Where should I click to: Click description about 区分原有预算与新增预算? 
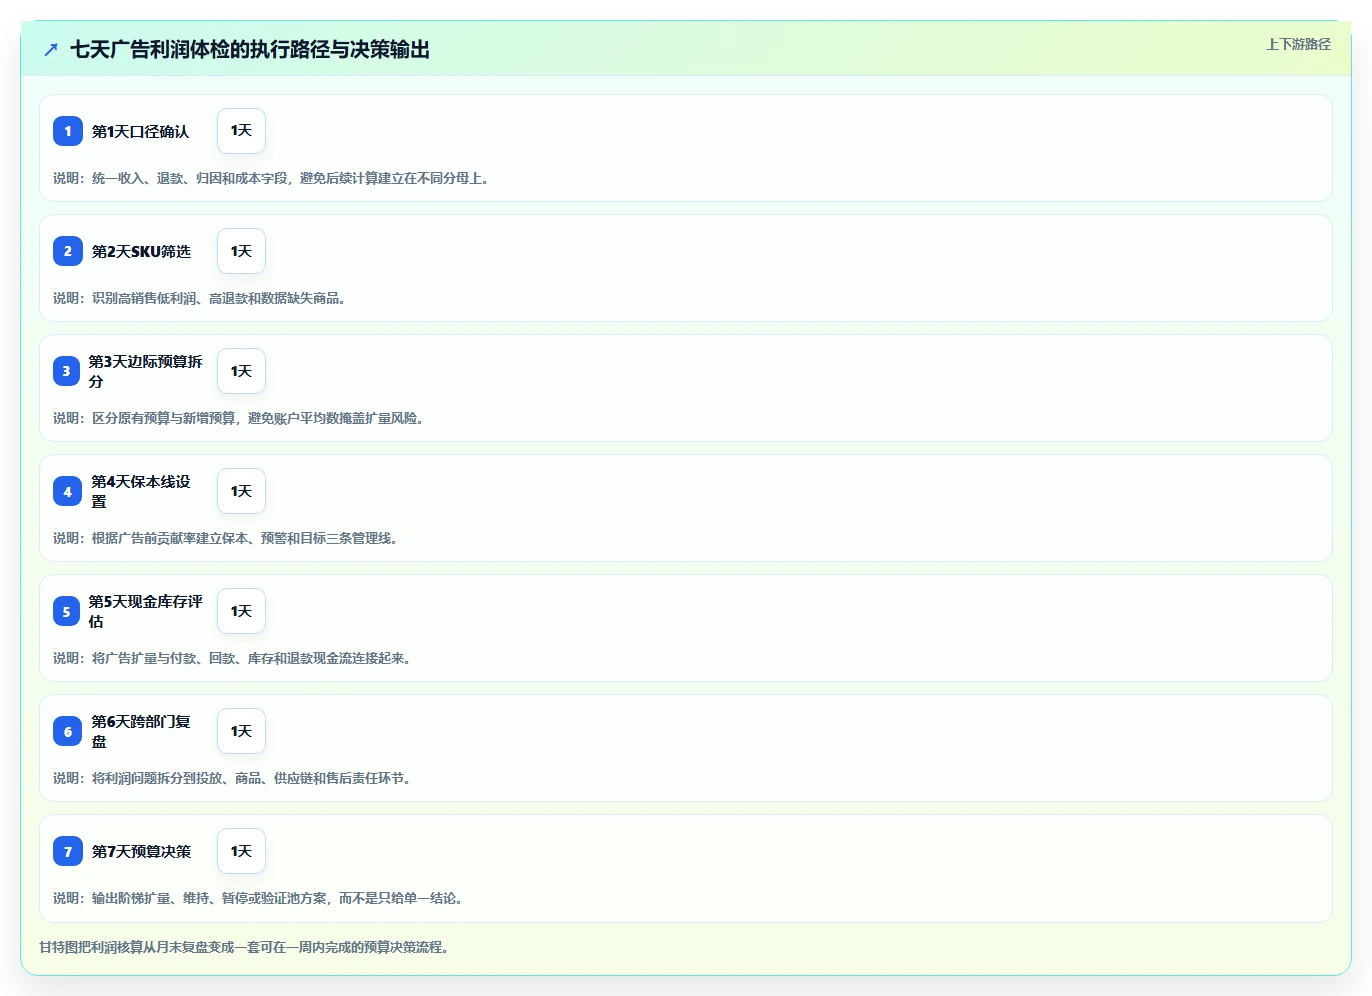click(x=240, y=418)
